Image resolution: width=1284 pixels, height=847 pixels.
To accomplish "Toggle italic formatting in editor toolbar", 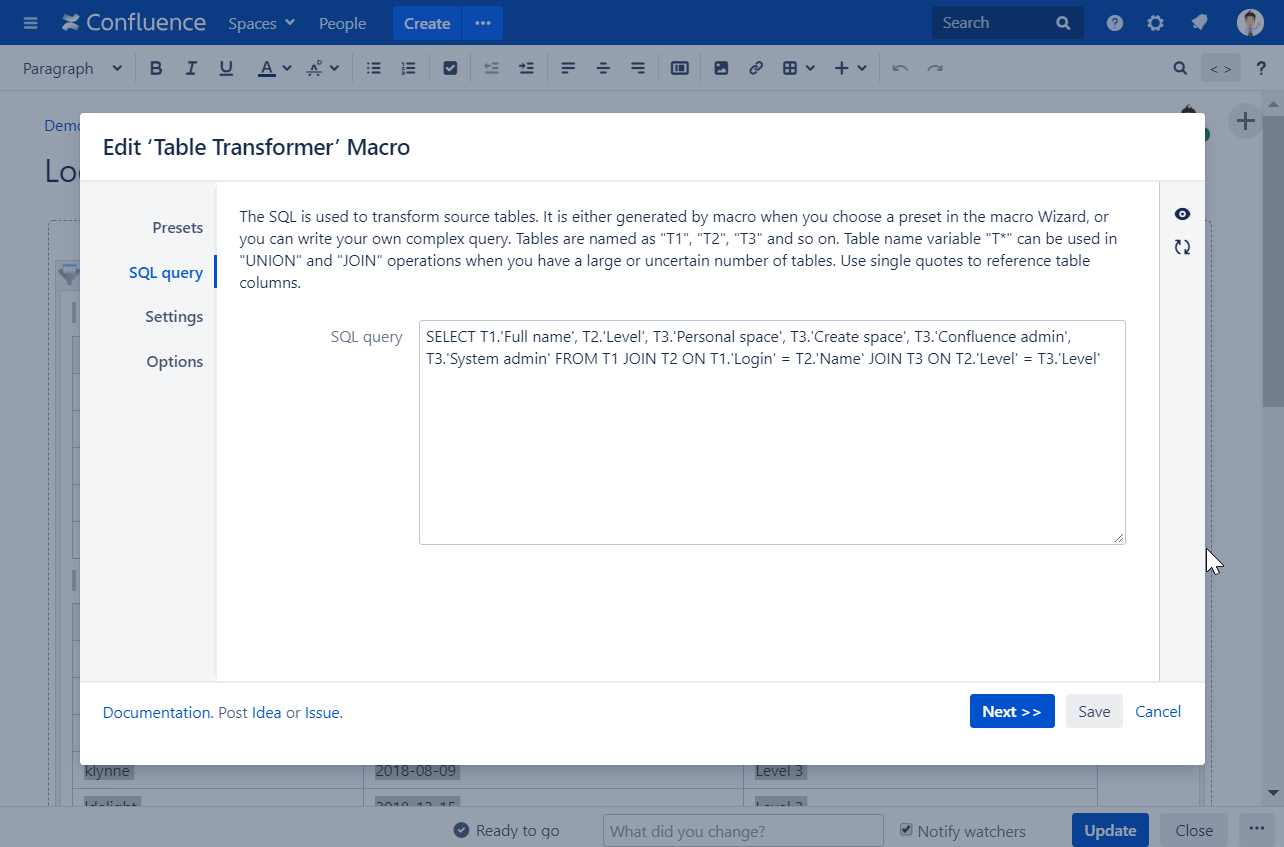I will [191, 68].
